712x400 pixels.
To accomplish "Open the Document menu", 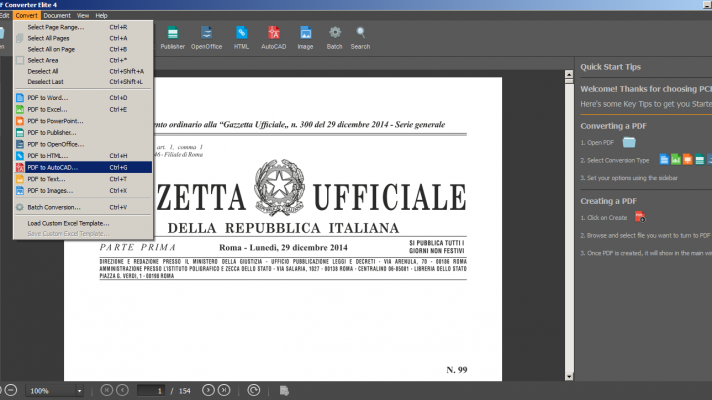I will pos(56,16).
